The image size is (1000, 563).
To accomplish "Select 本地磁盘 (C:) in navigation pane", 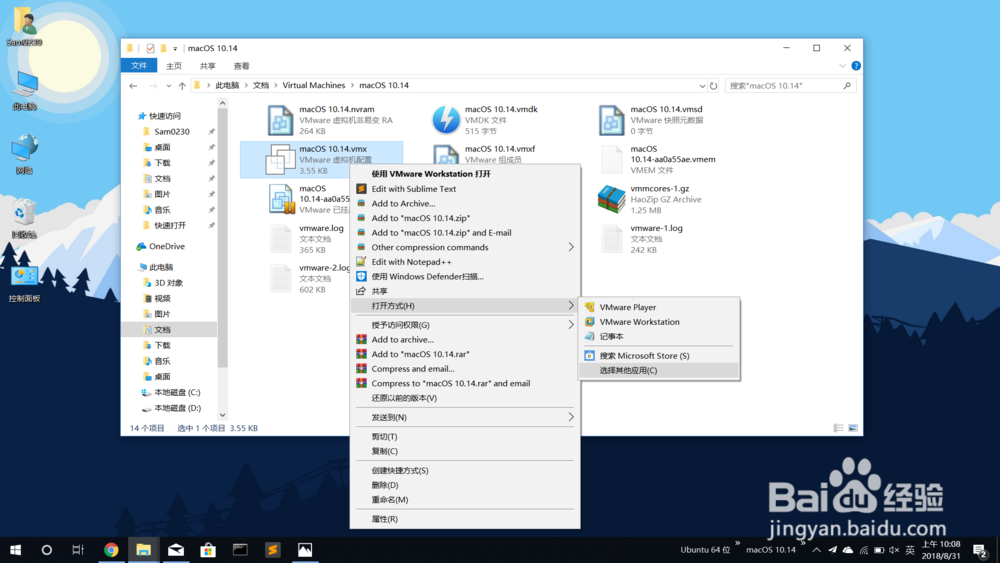I will [177, 392].
